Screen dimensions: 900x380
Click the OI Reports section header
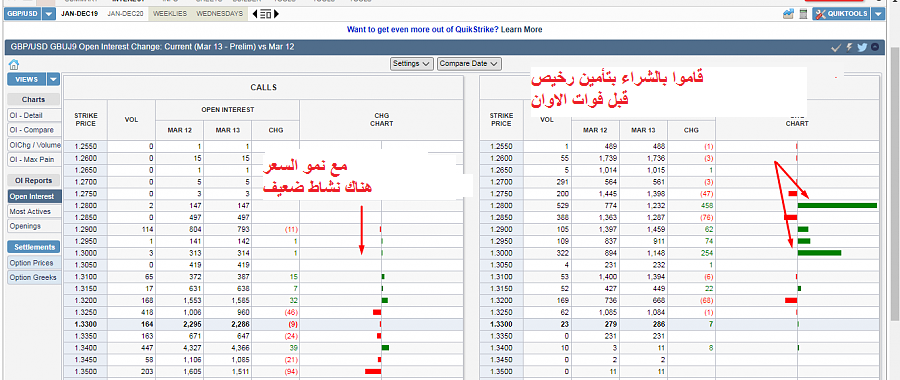(x=33, y=180)
